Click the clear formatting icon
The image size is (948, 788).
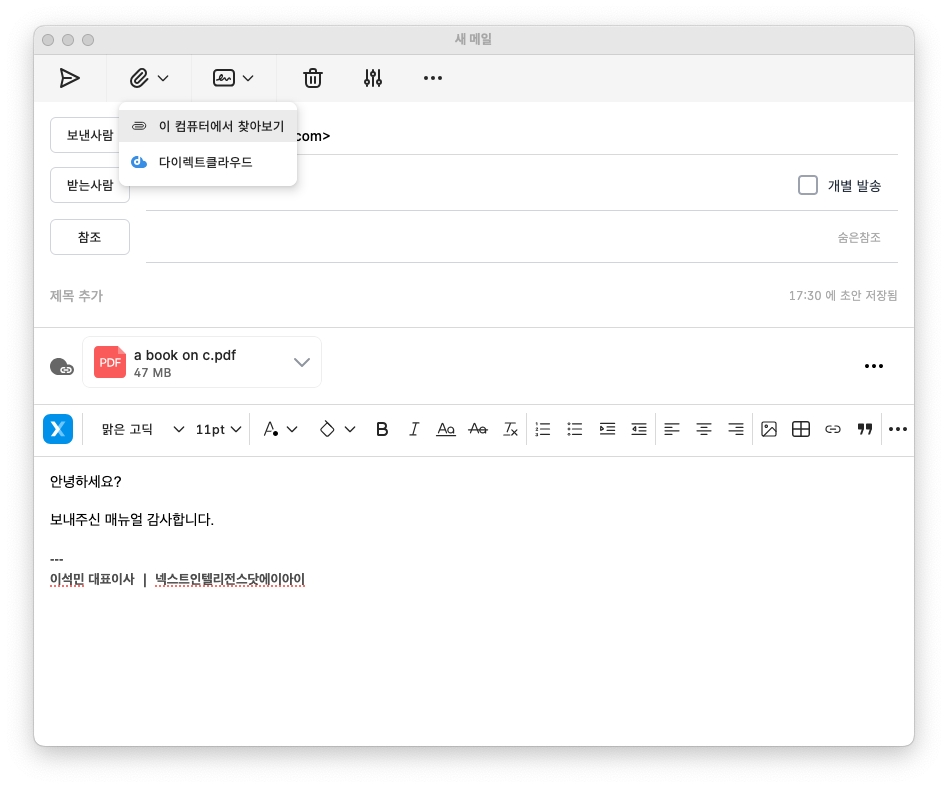click(x=510, y=429)
